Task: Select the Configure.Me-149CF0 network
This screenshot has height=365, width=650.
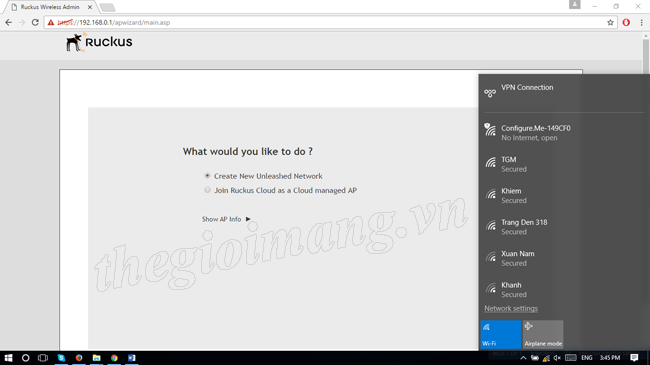Action: coord(564,133)
